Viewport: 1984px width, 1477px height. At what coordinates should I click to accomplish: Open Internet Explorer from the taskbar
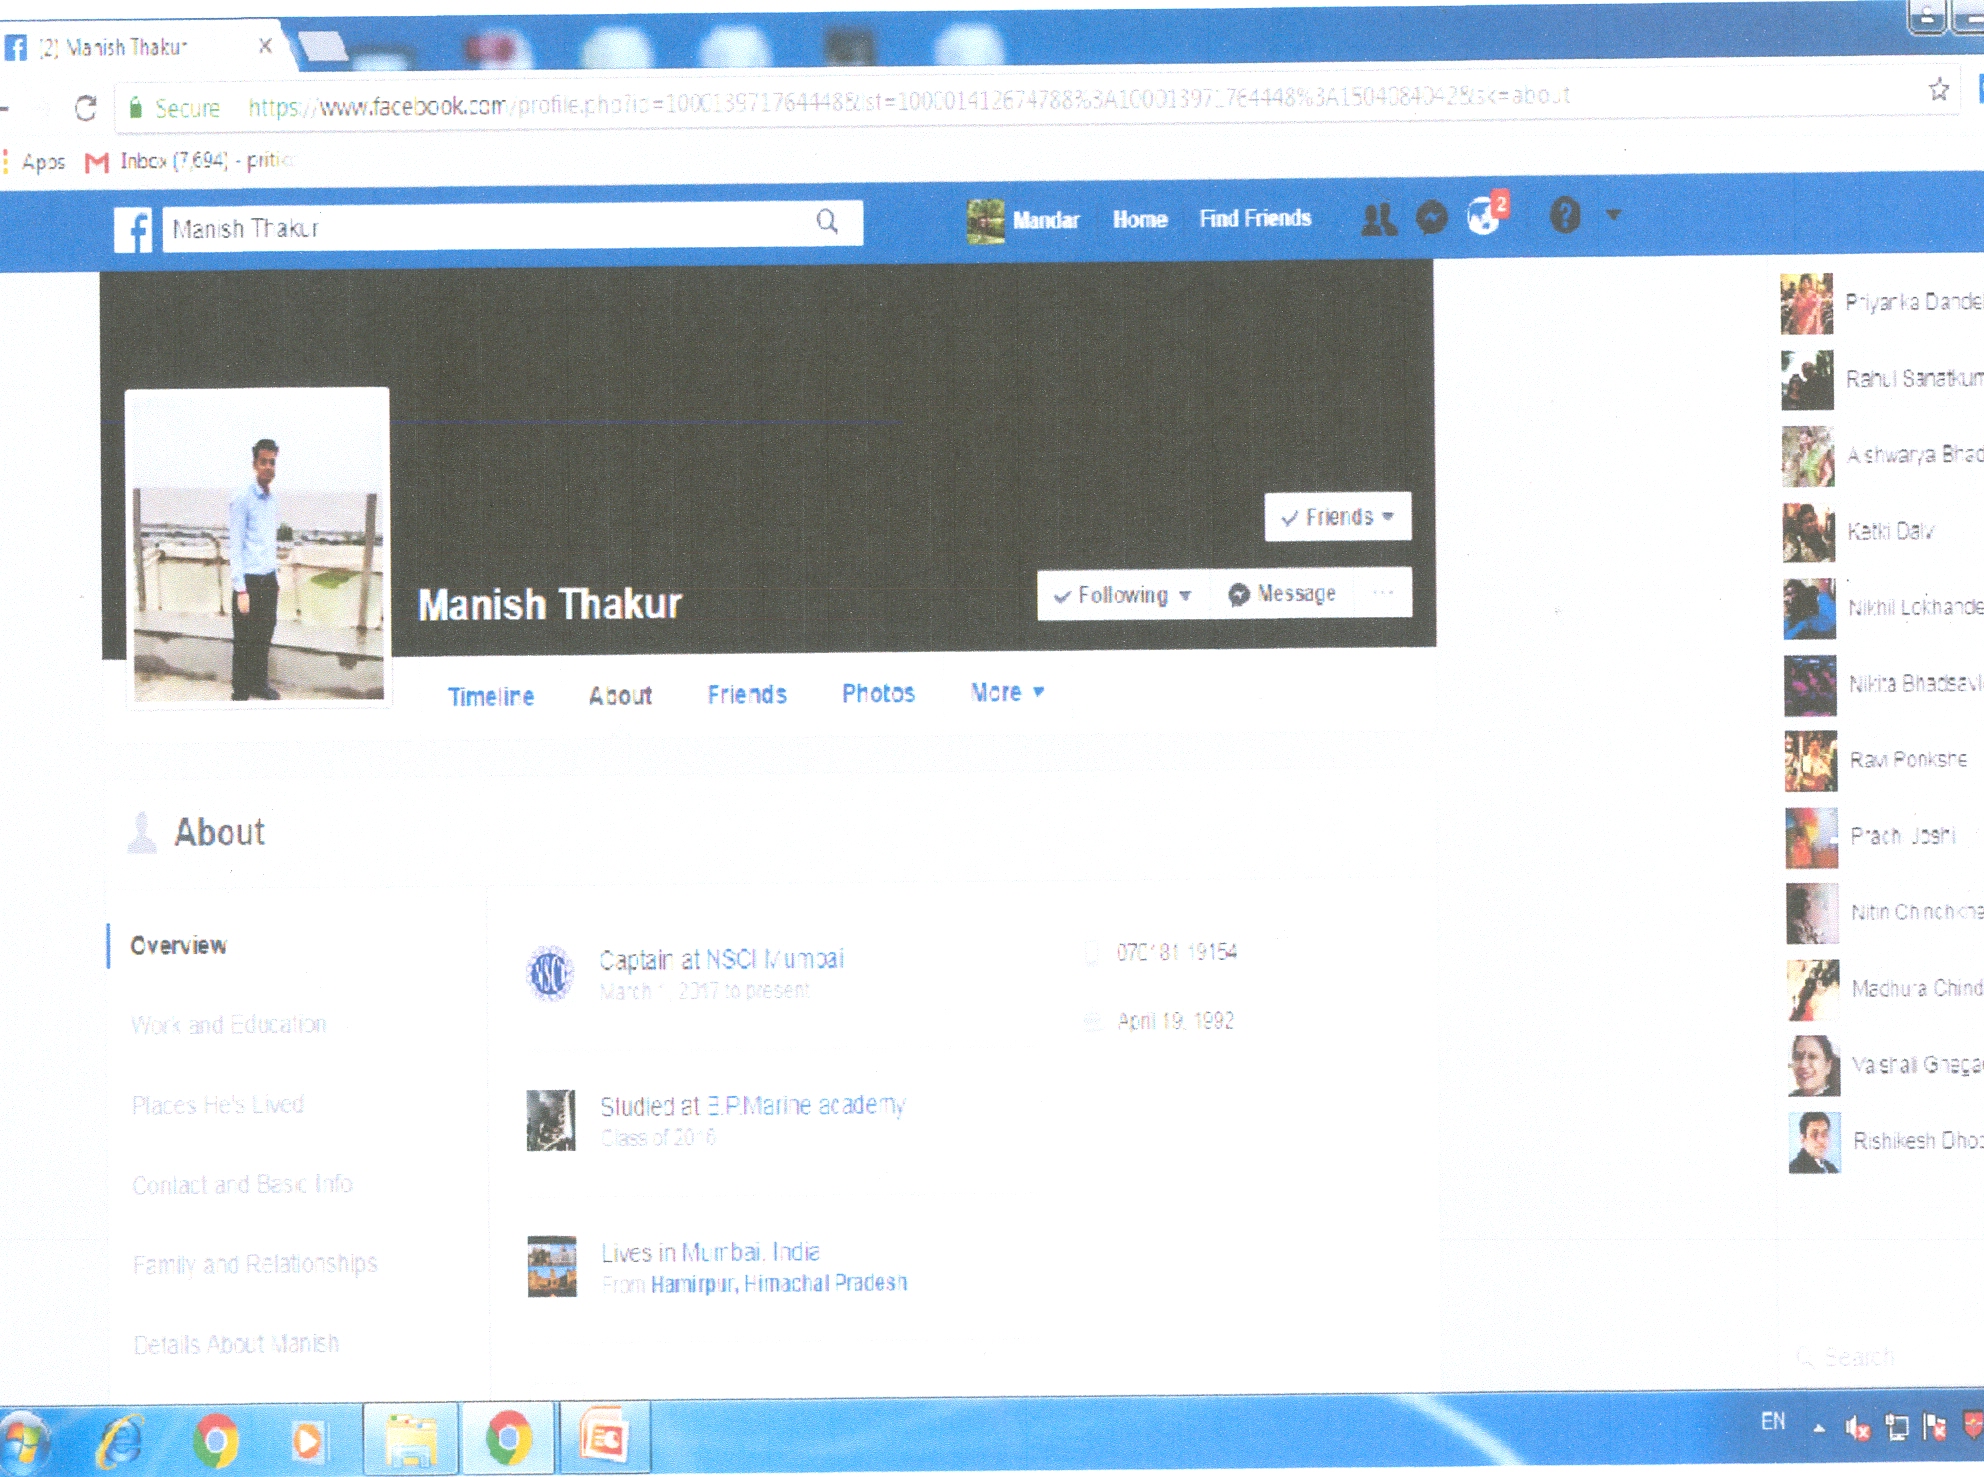click(x=122, y=1441)
